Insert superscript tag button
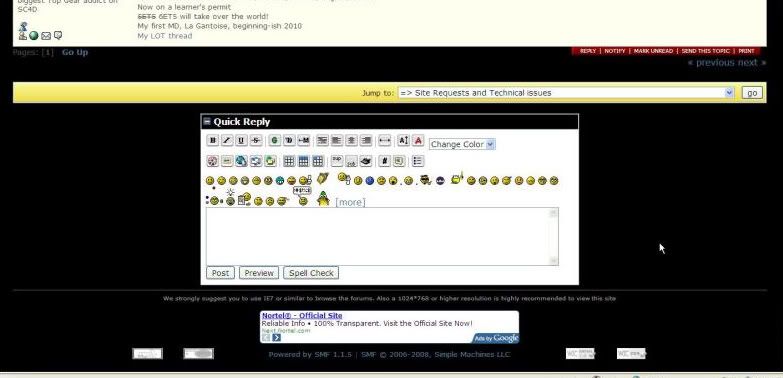 337,161
